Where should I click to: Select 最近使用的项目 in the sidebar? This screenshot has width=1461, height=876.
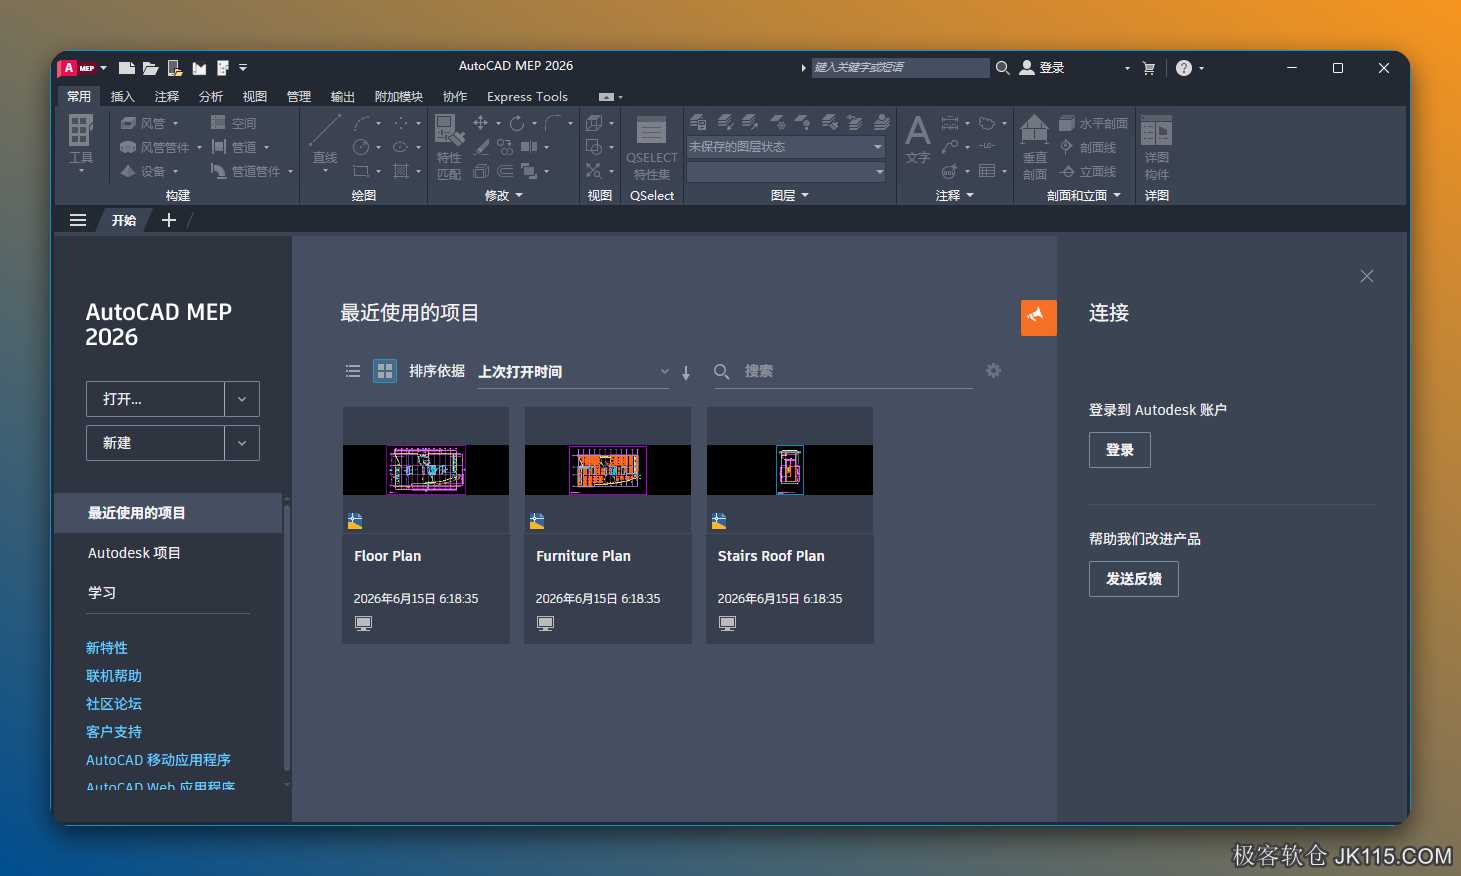(x=168, y=513)
